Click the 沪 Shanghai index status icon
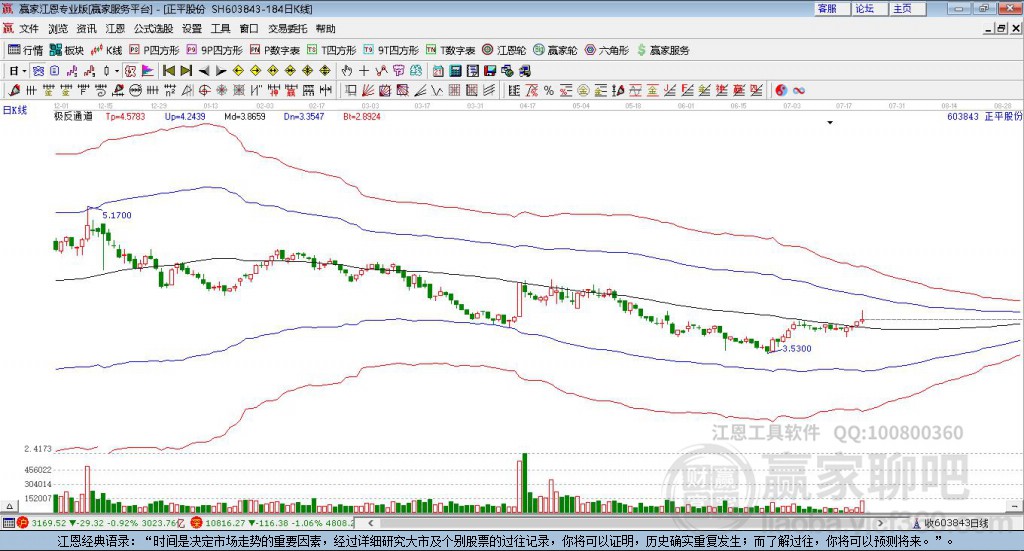 coord(23,522)
